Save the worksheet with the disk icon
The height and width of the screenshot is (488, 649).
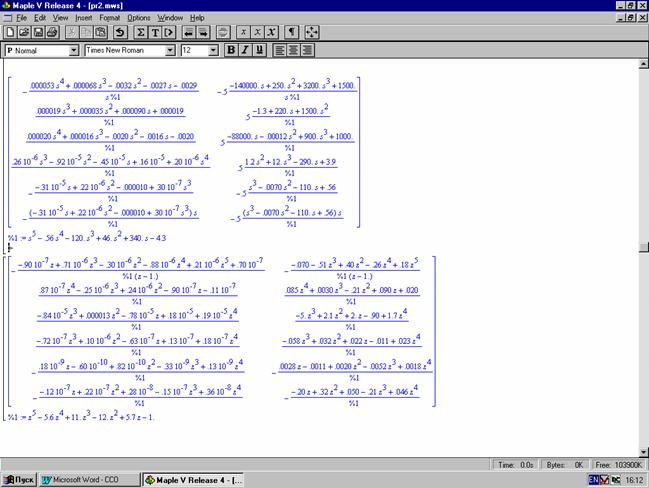click(38, 33)
